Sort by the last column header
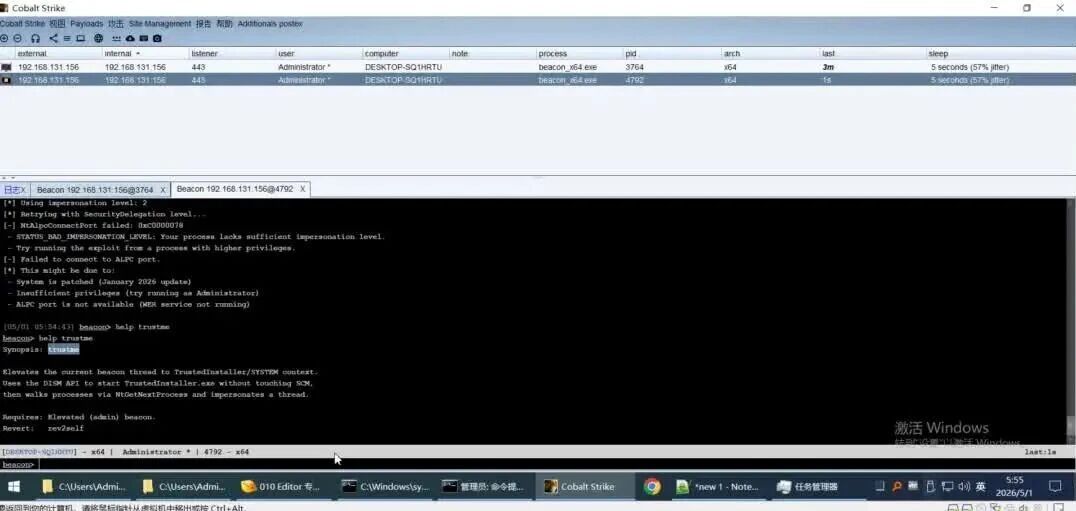Image resolution: width=1076 pixels, height=511 pixels. tap(872, 54)
